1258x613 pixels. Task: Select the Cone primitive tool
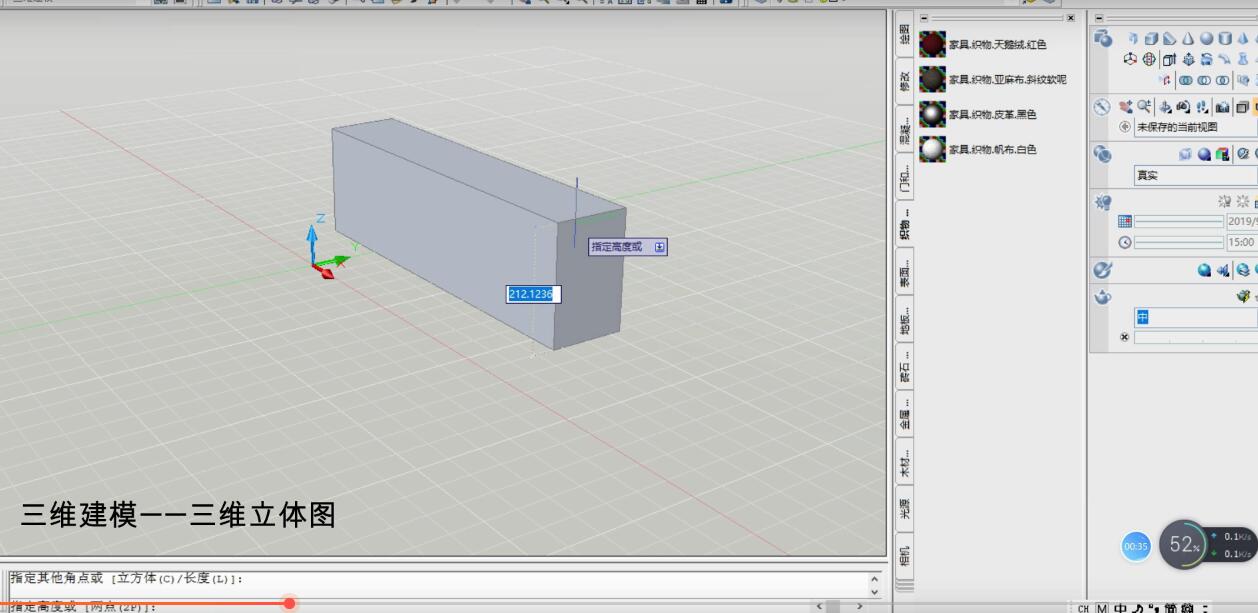coord(1188,39)
